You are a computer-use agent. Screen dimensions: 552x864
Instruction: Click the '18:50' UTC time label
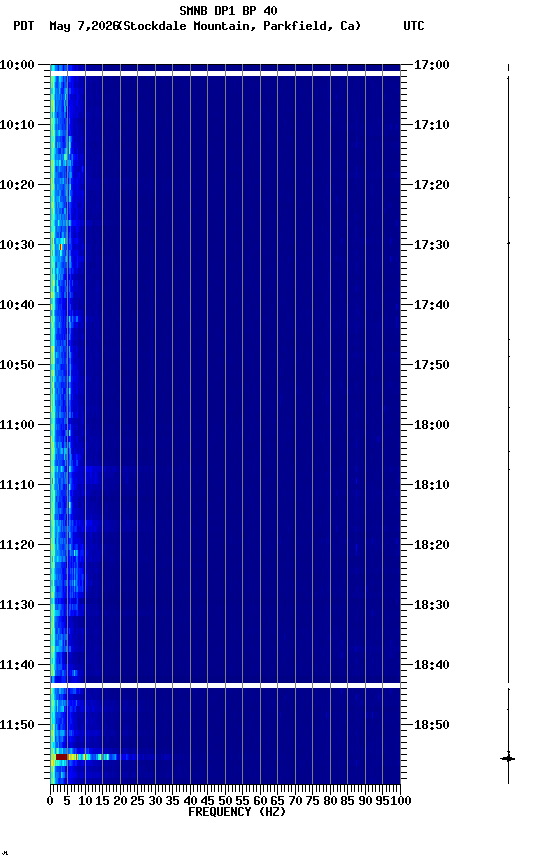432,726
